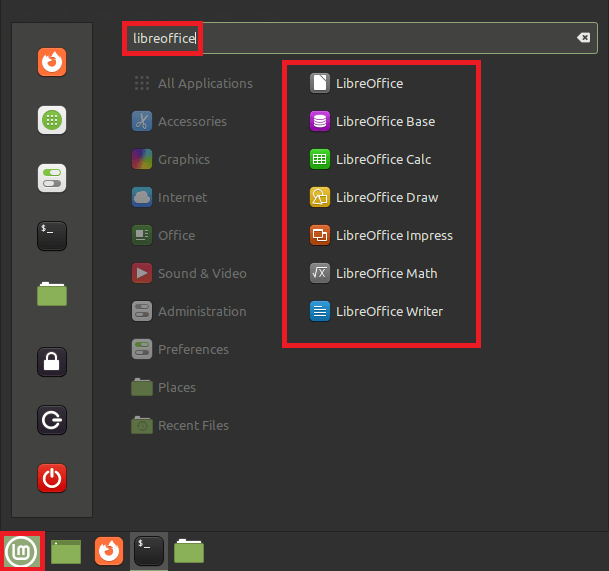The height and width of the screenshot is (571, 609).
Task: Log out using the sidebar icon
Action: point(52,420)
